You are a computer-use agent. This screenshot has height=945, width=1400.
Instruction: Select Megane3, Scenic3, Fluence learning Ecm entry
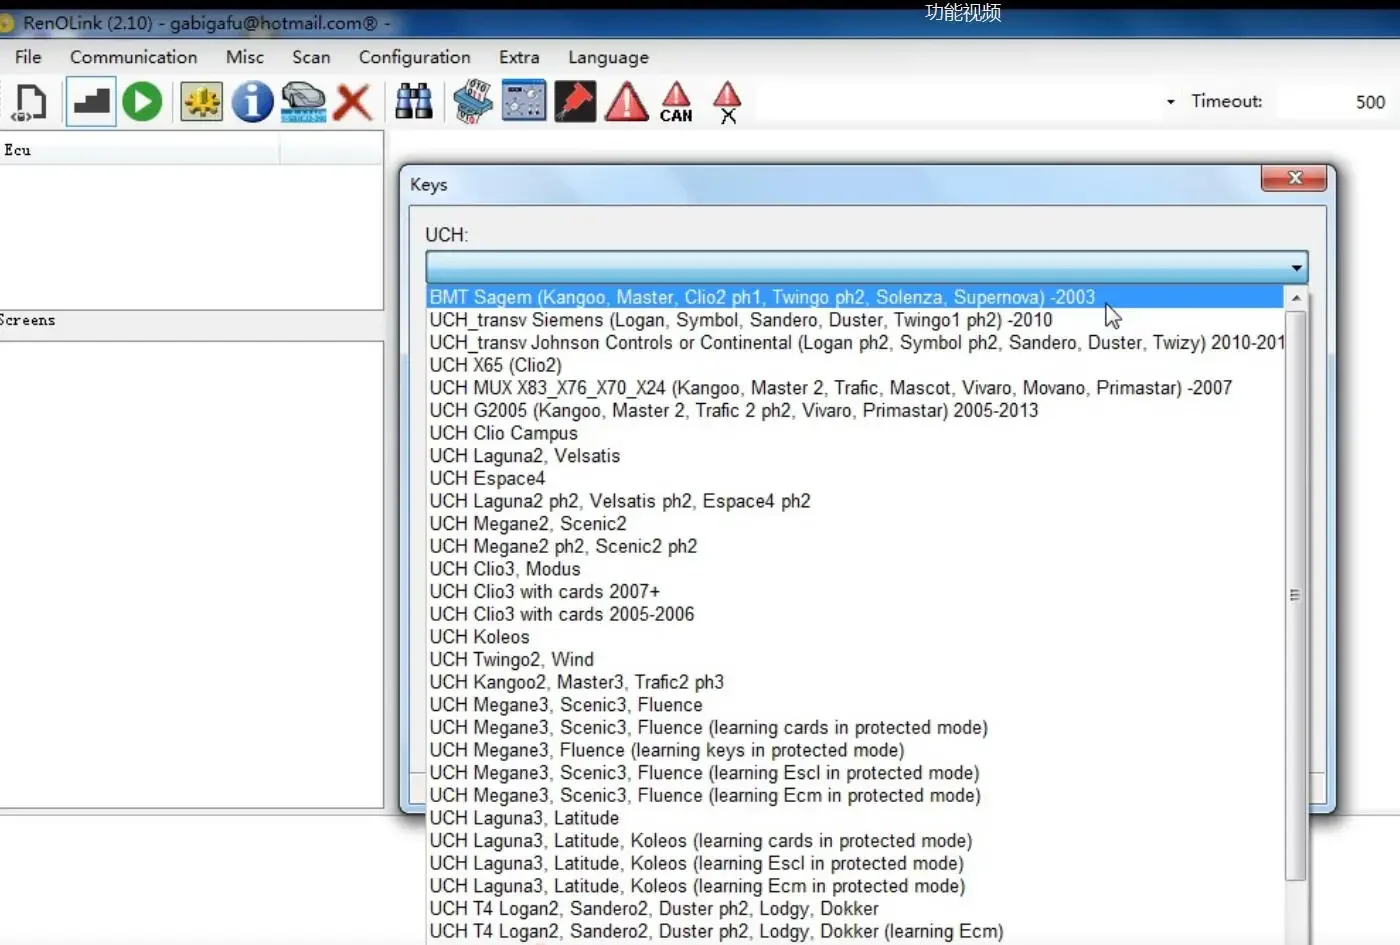pyautogui.click(x=855, y=796)
